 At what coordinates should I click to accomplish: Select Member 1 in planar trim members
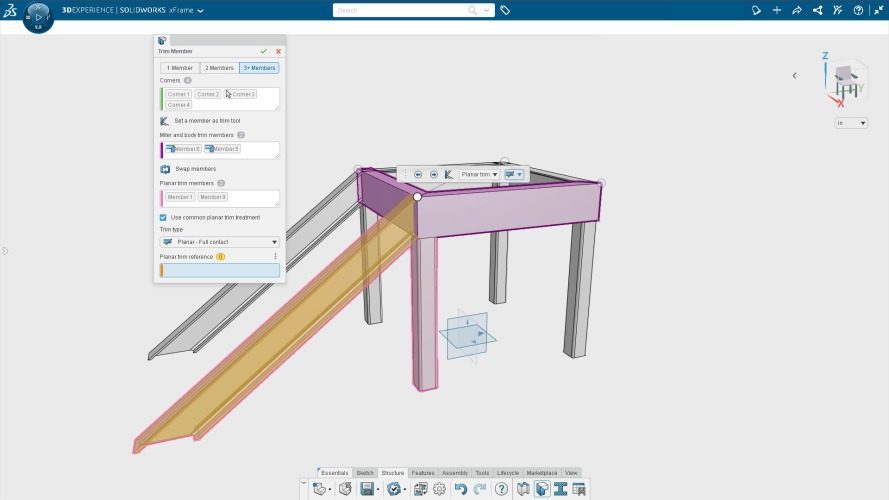(180, 197)
